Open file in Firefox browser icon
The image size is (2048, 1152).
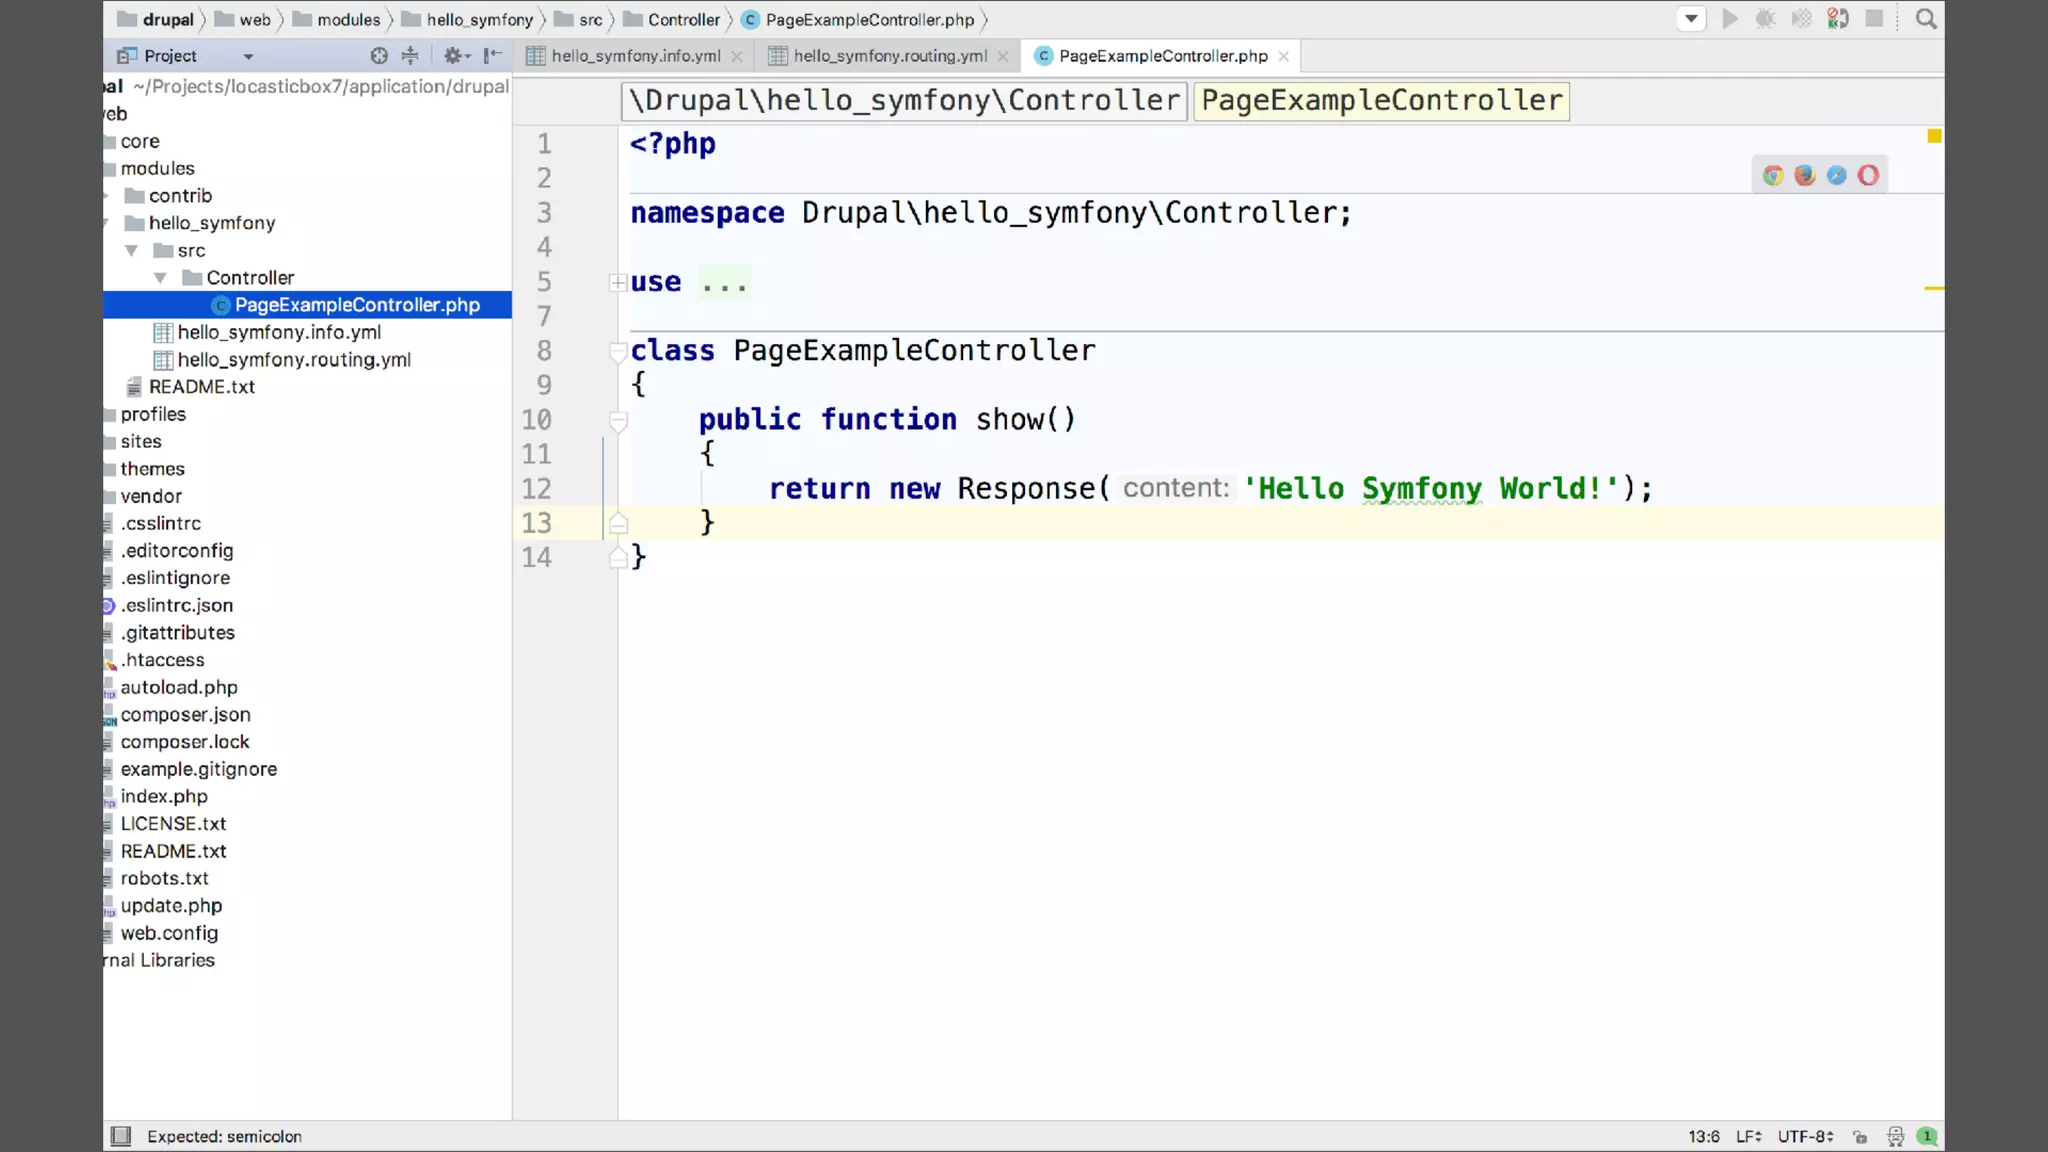[x=1805, y=176]
